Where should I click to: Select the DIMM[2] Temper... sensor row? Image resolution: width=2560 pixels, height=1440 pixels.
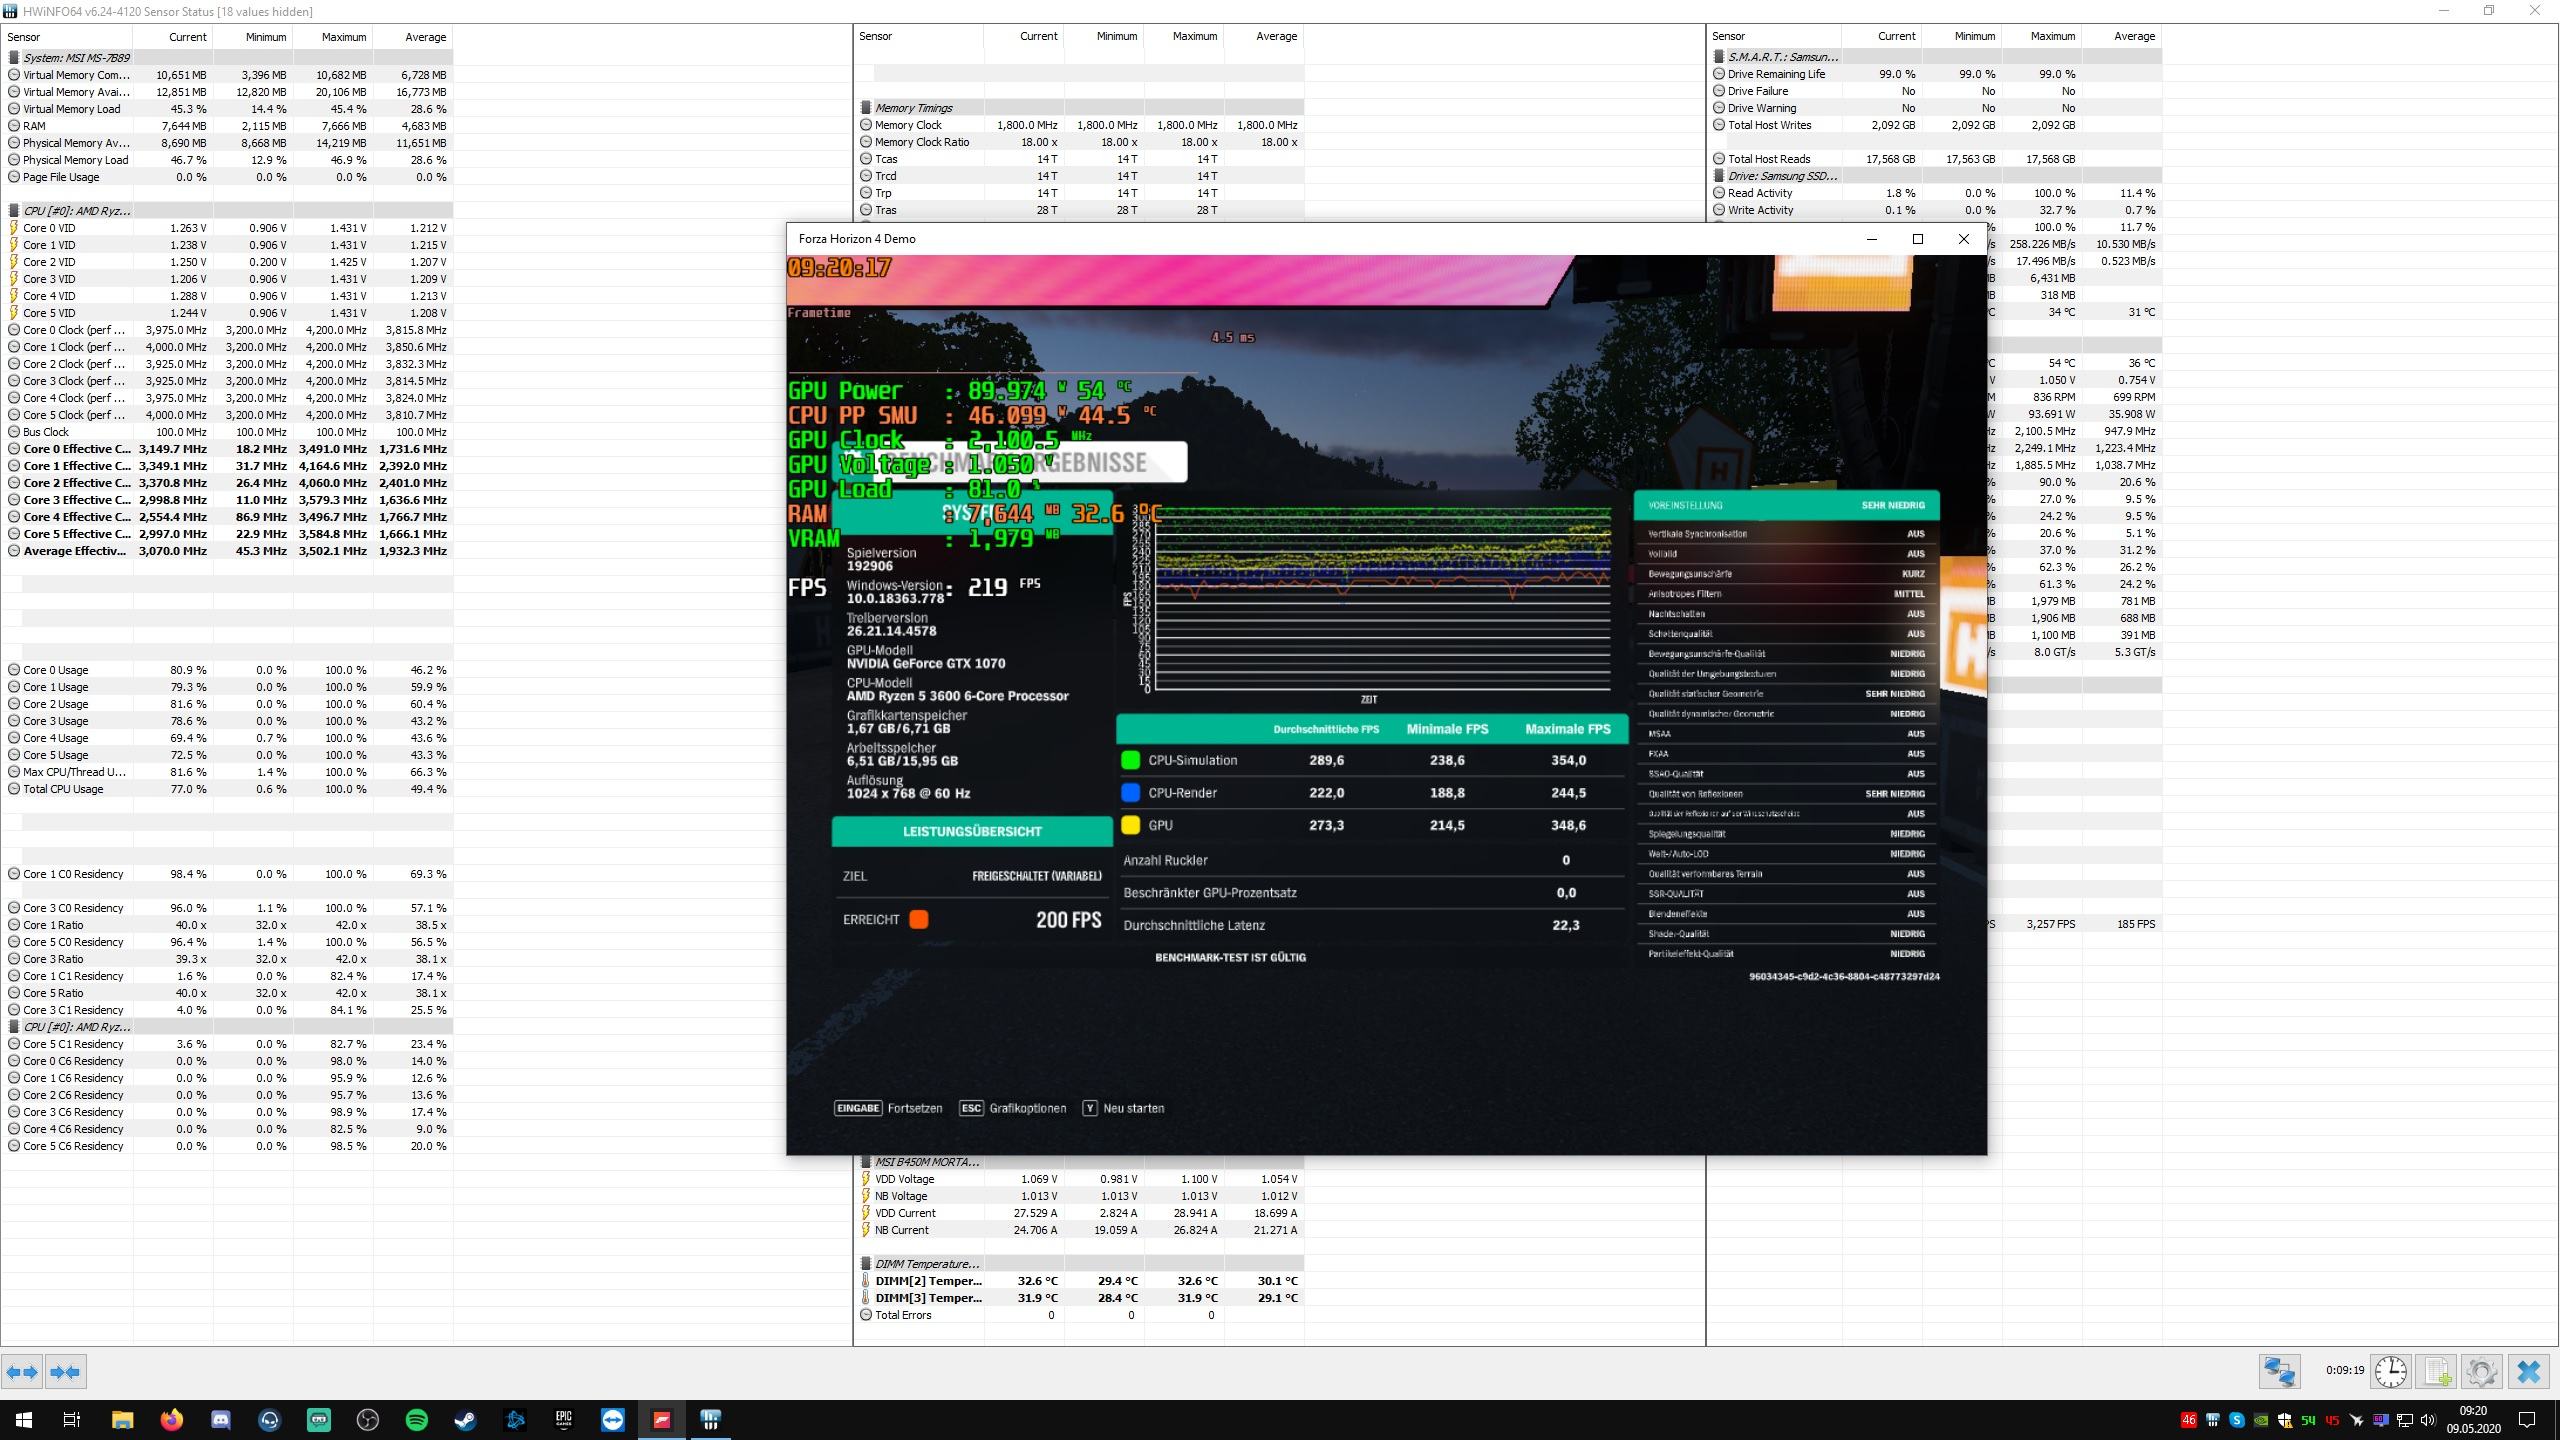pos(1080,1281)
